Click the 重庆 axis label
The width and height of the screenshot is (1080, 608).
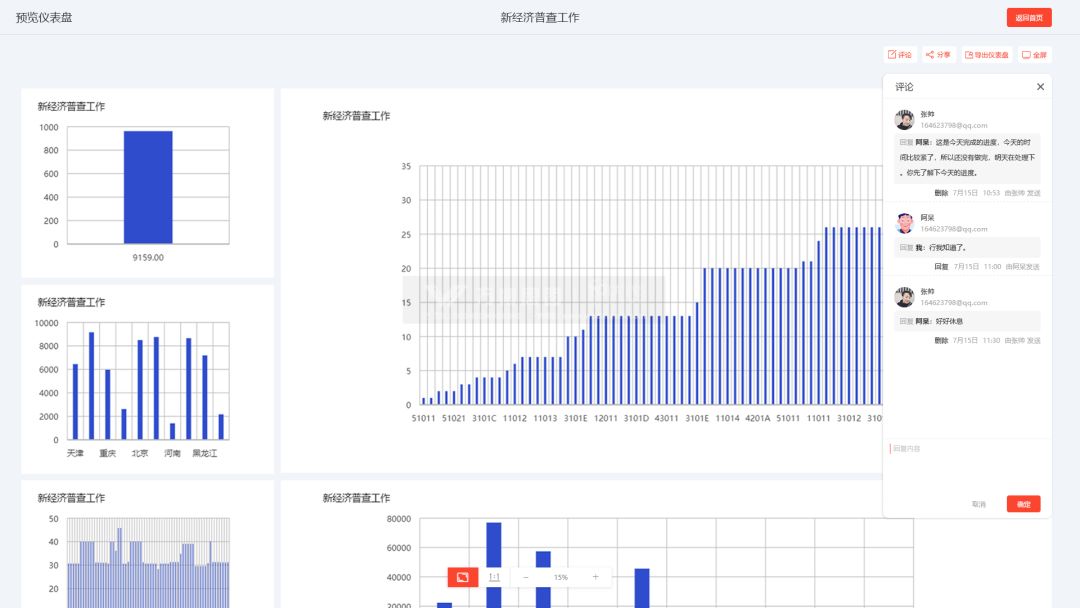tap(107, 453)
